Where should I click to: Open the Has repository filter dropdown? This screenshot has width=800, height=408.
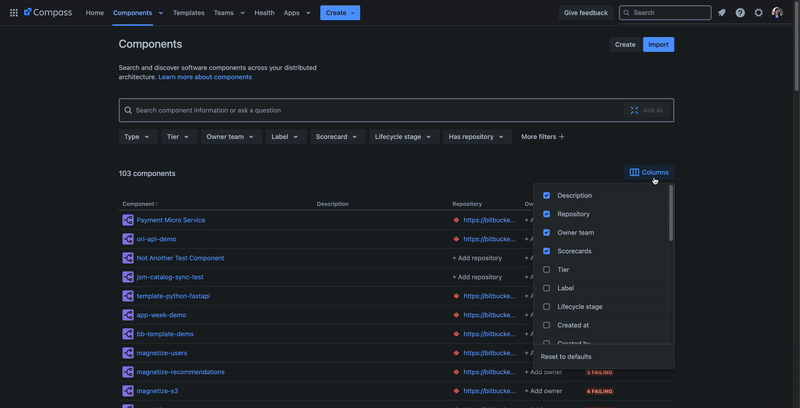[x=477, y=137]
